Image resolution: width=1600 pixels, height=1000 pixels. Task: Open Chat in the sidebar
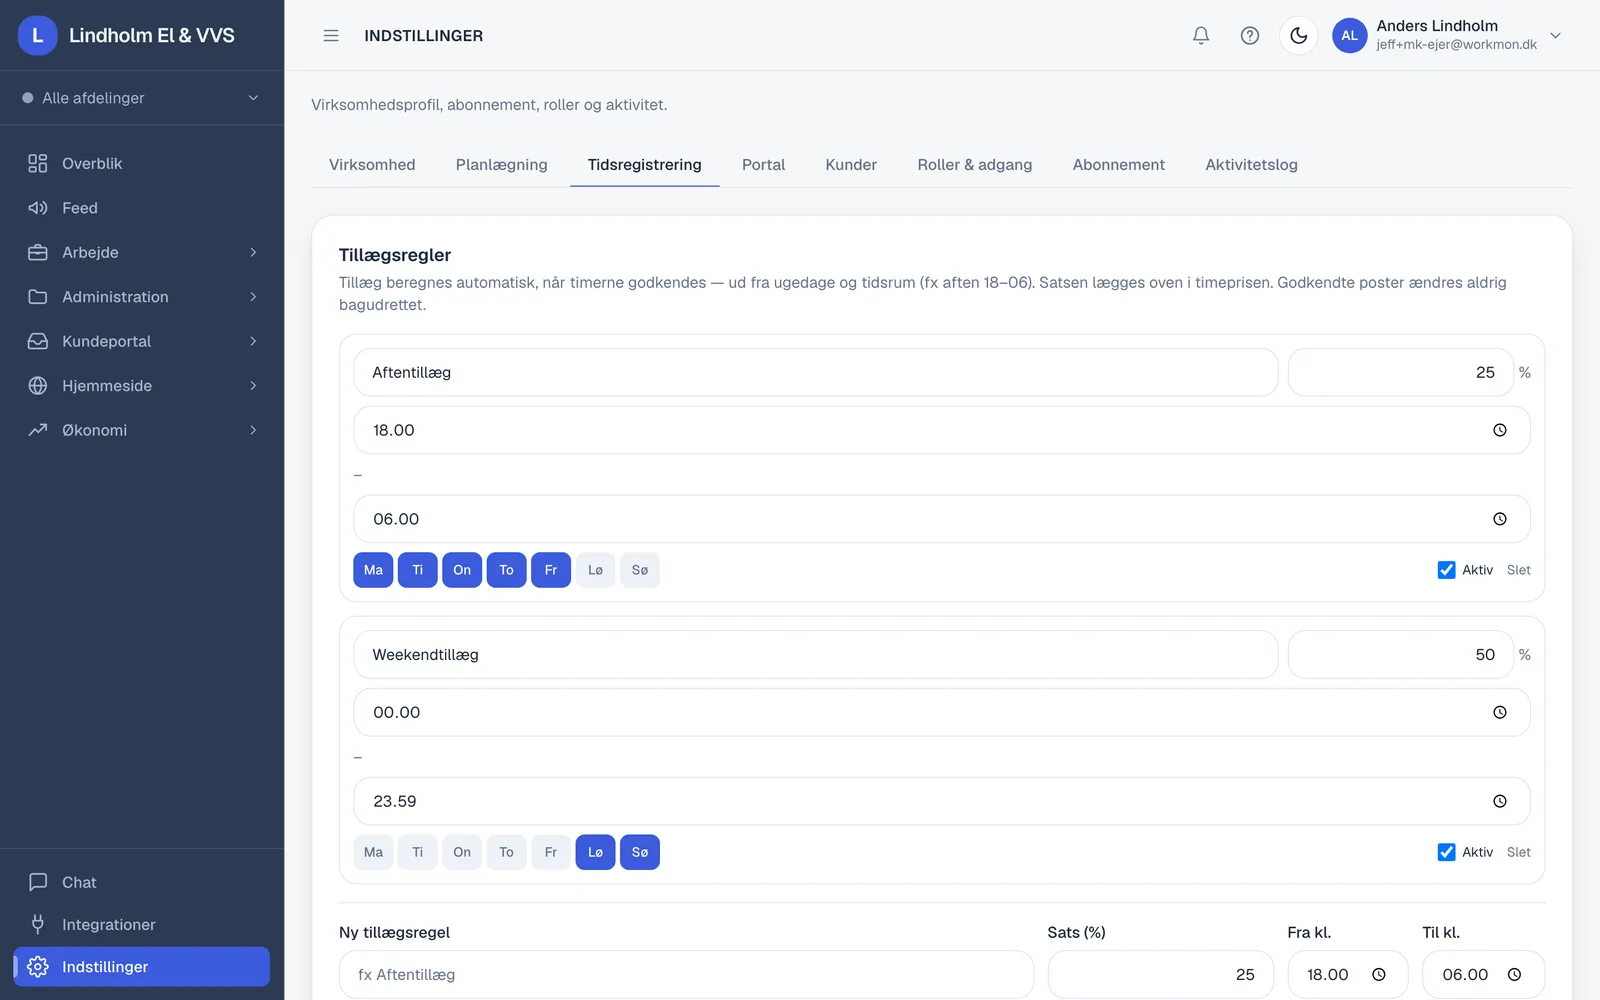142,882
